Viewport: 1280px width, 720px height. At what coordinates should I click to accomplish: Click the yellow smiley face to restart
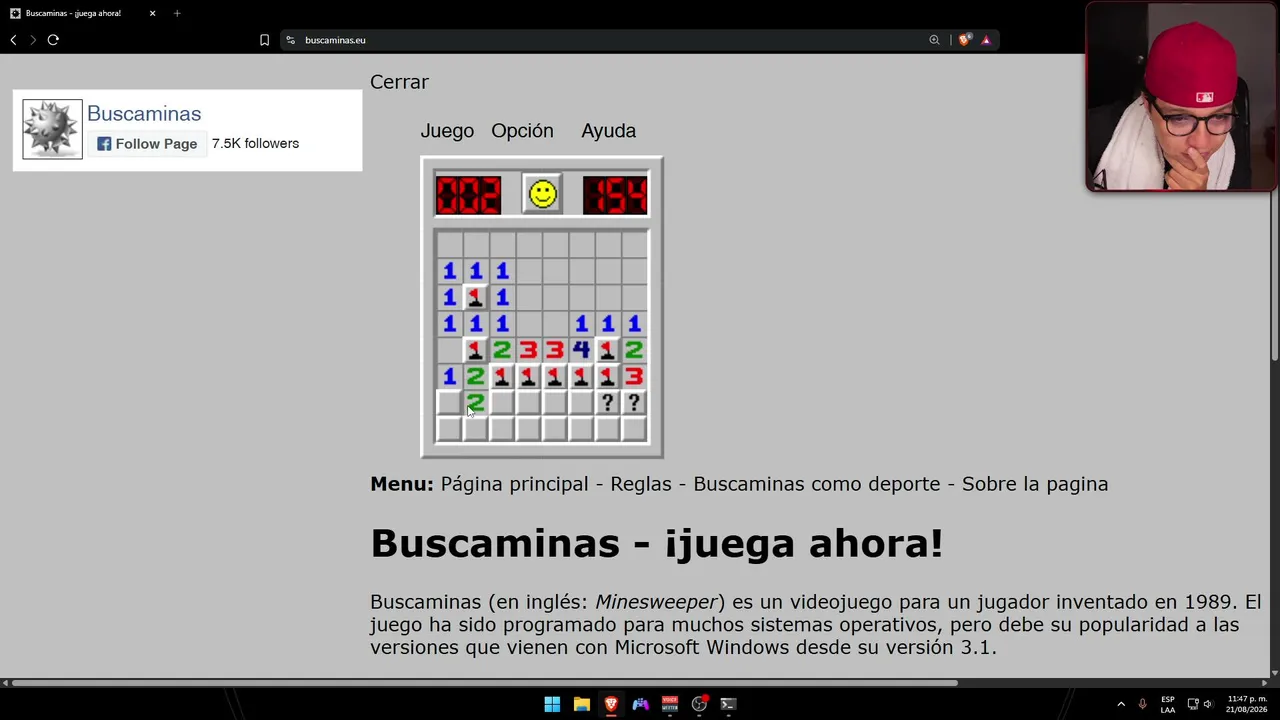click(x=542, y=194)
